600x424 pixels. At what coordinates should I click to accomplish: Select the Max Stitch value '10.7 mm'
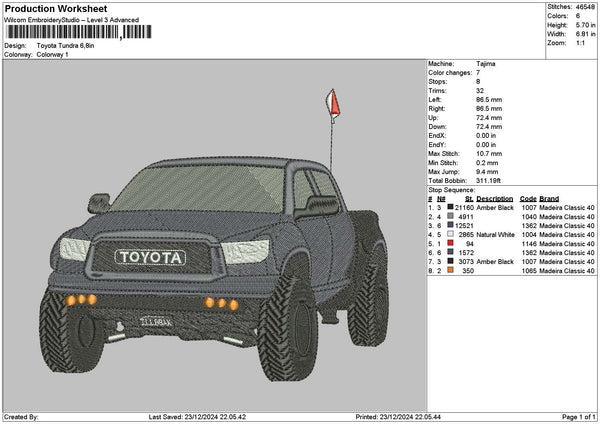coord(489,154)
